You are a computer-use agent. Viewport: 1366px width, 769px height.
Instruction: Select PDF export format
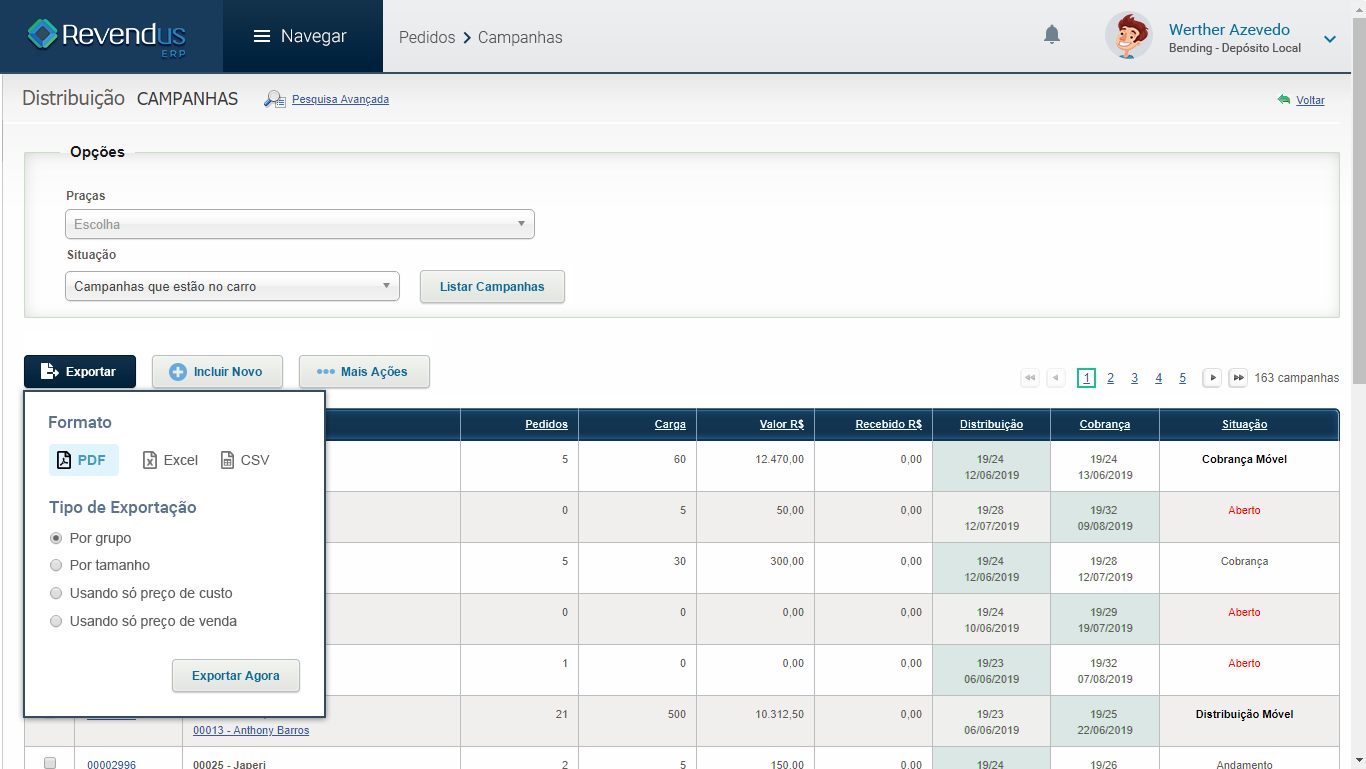[84, 460]
